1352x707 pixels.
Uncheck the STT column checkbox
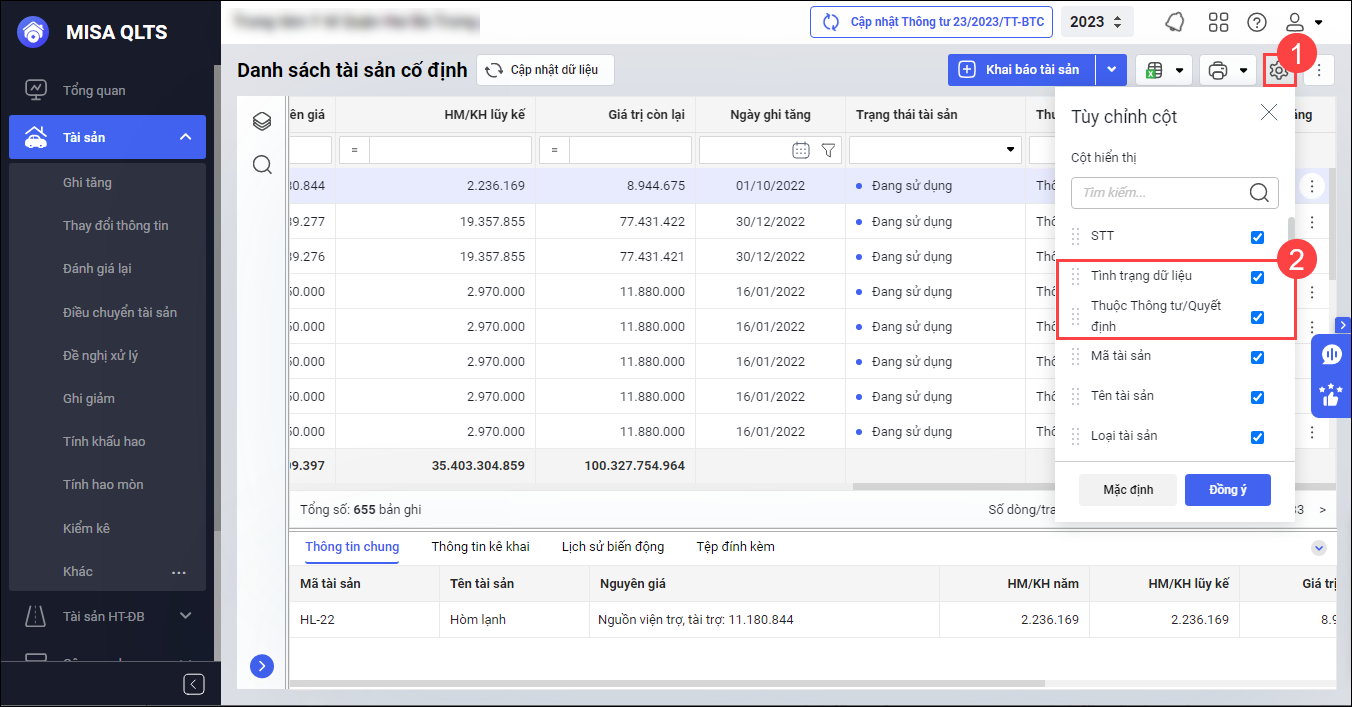[1257, 237]
